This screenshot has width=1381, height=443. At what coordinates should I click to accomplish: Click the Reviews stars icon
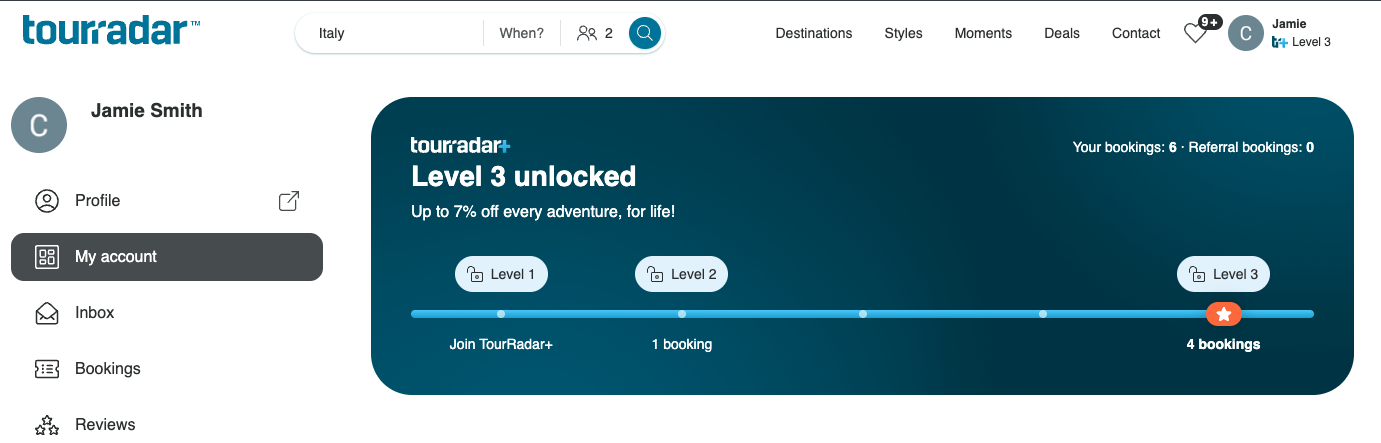pyautogui.click(x=47, y=425)
